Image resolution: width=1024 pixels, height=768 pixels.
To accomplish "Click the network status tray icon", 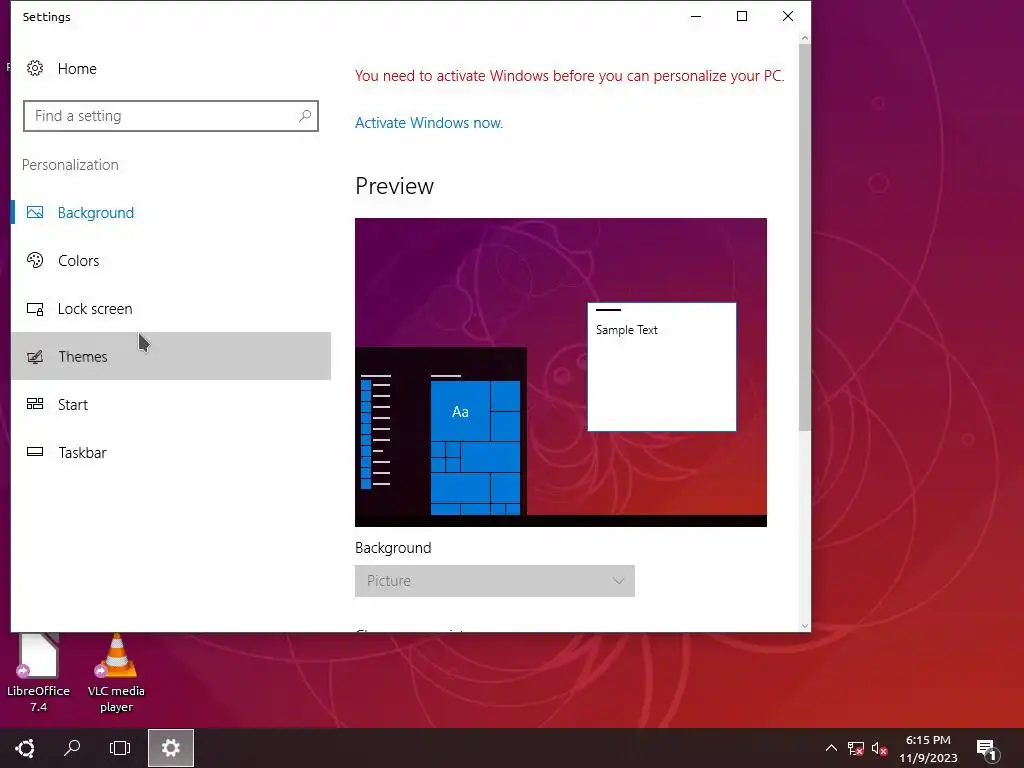I will [856, 748].
